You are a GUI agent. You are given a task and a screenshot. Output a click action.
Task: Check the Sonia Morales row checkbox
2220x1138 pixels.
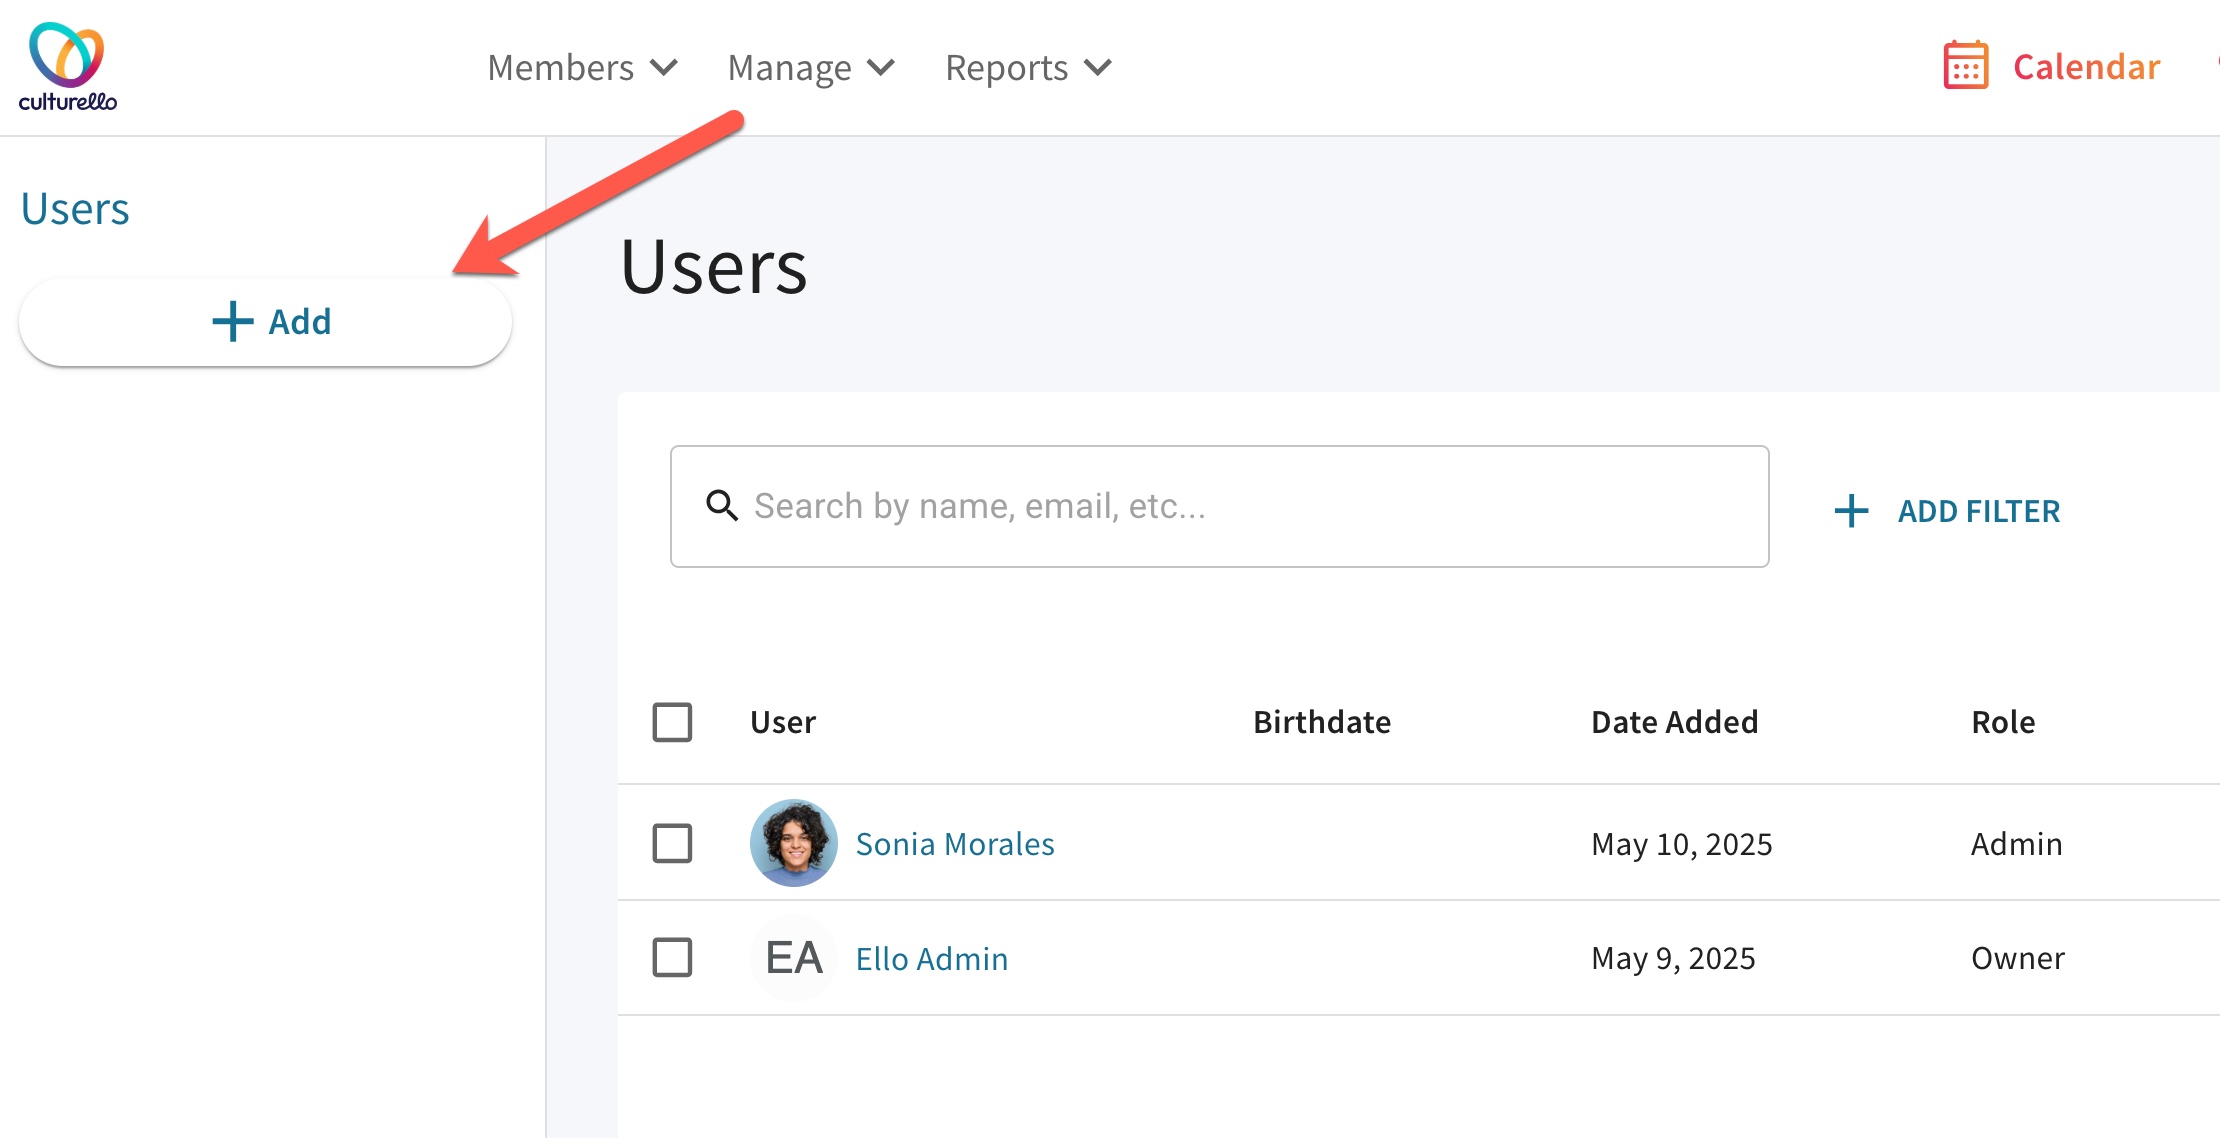[672, 843]
